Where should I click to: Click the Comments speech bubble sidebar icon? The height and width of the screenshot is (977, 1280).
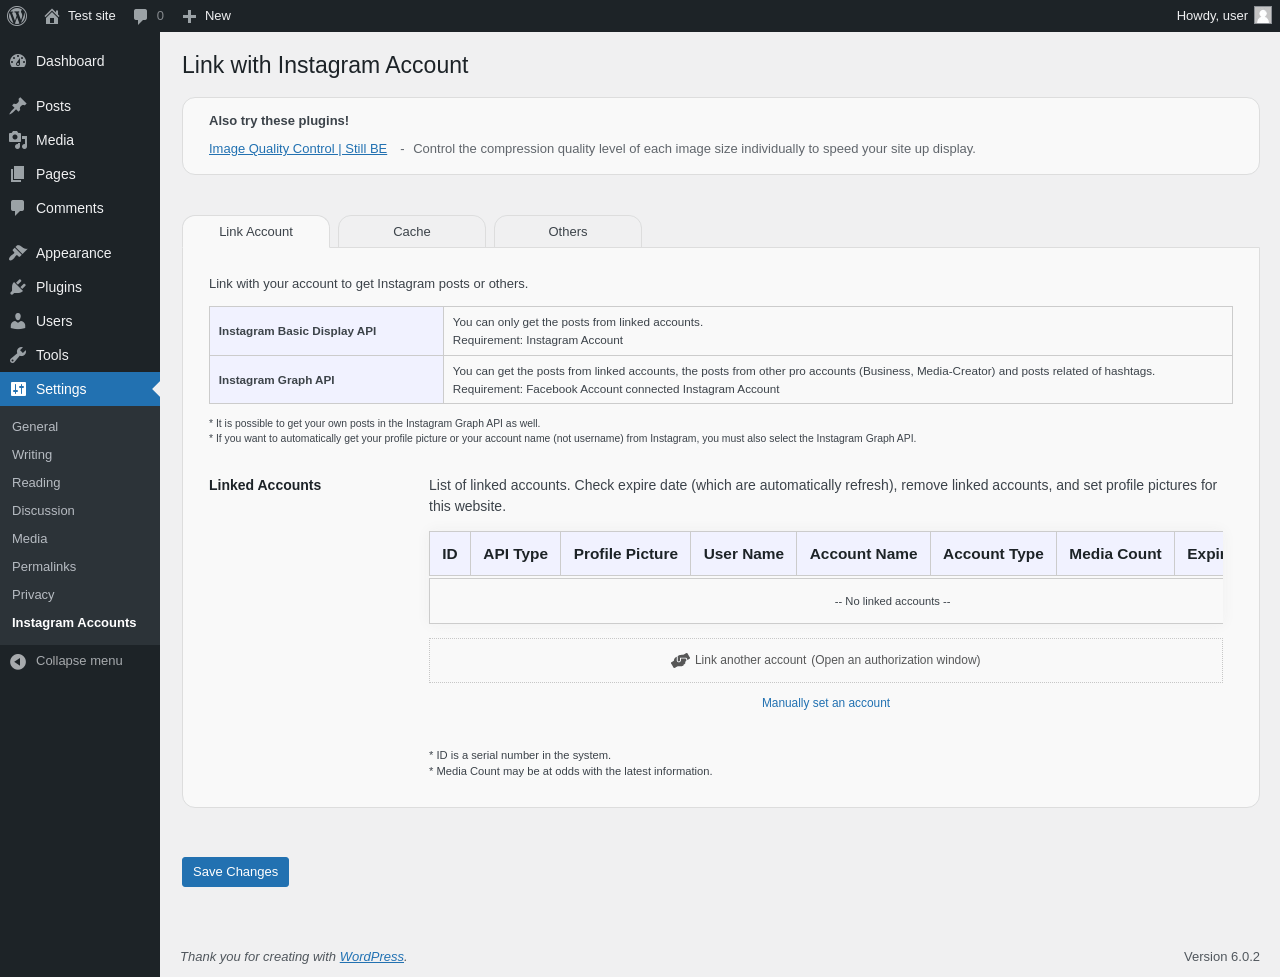pos(18,208)
